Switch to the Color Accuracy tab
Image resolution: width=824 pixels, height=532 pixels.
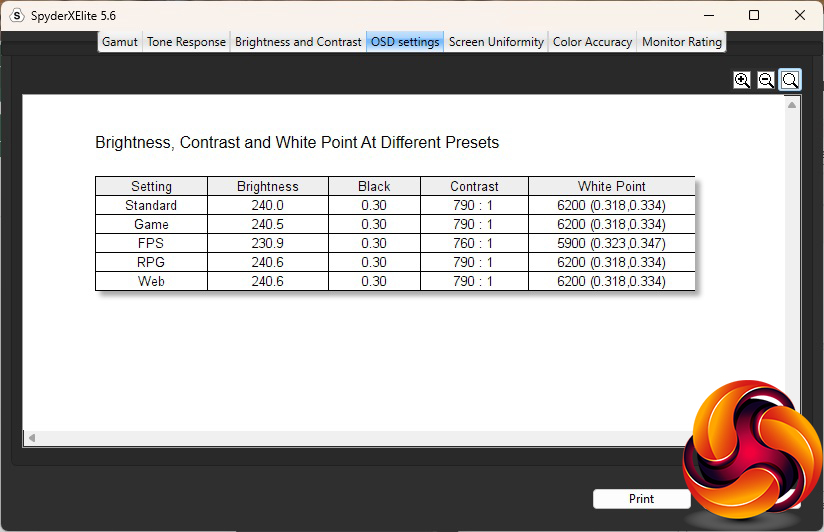pos(592,42)
